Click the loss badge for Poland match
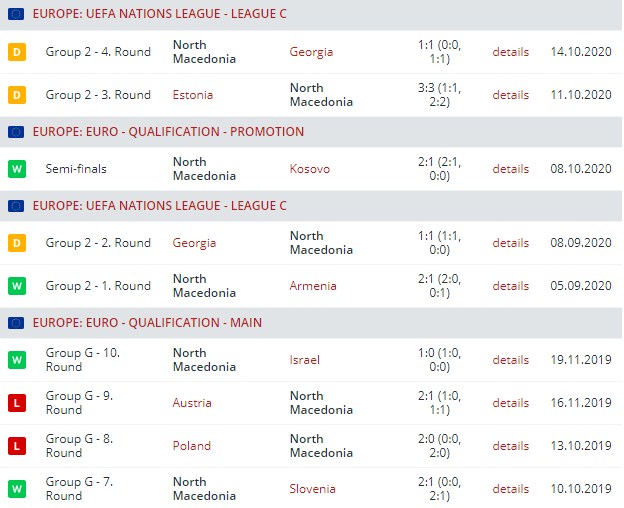Screen dimensions: 624x508 click(x=16, y=446)
